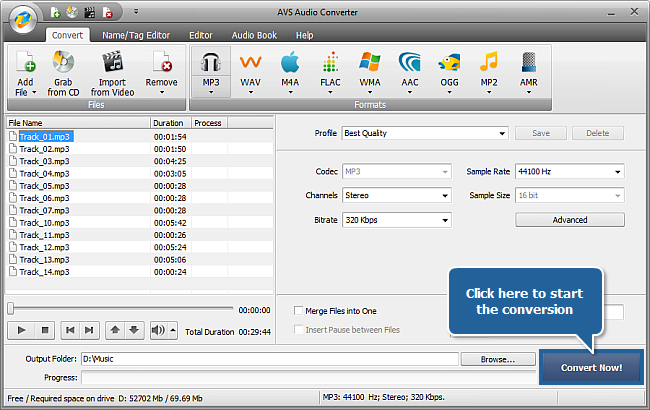Image resolution: width=650 pixels, height=410 pixels.
Task: Click the Add File ribbon icon
Action: (x=26, y=63)
